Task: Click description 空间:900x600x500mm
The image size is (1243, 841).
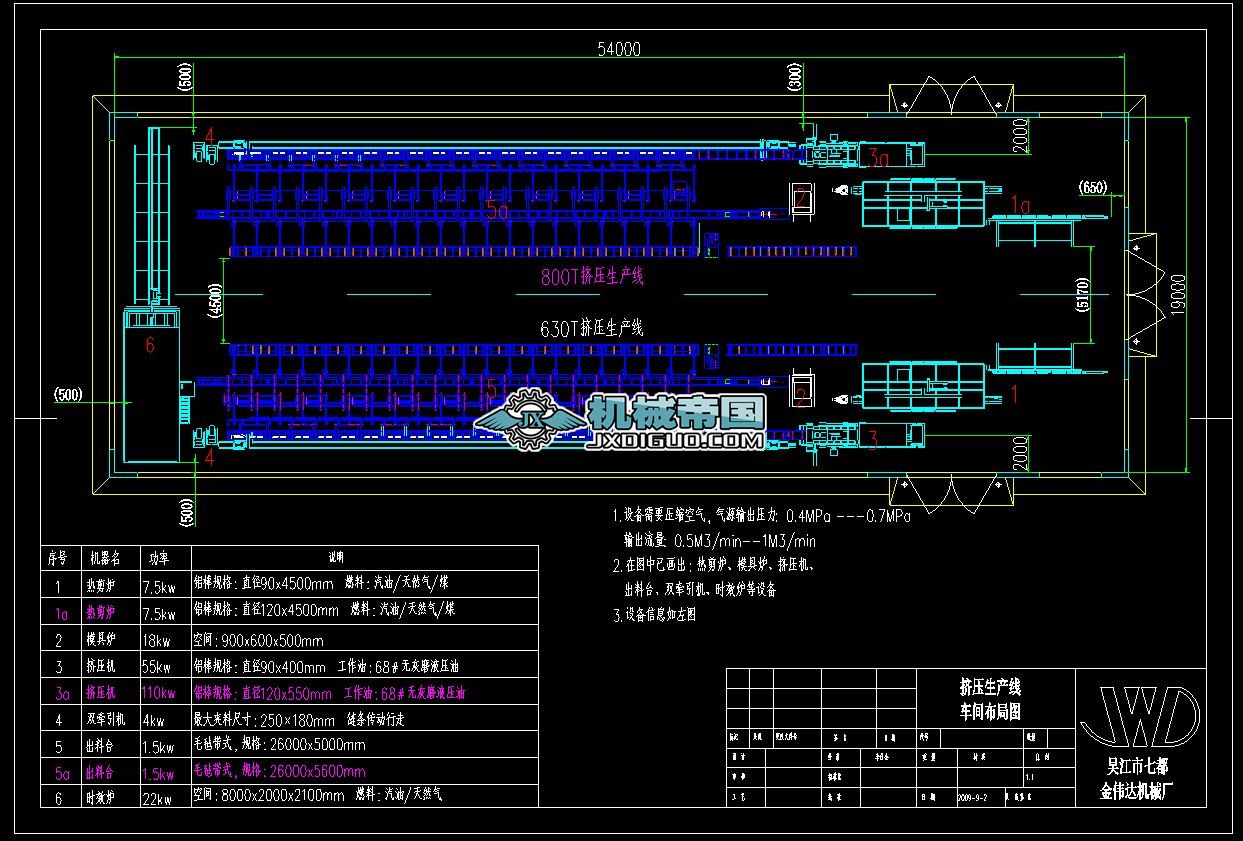Action: (x=258, y=641)
